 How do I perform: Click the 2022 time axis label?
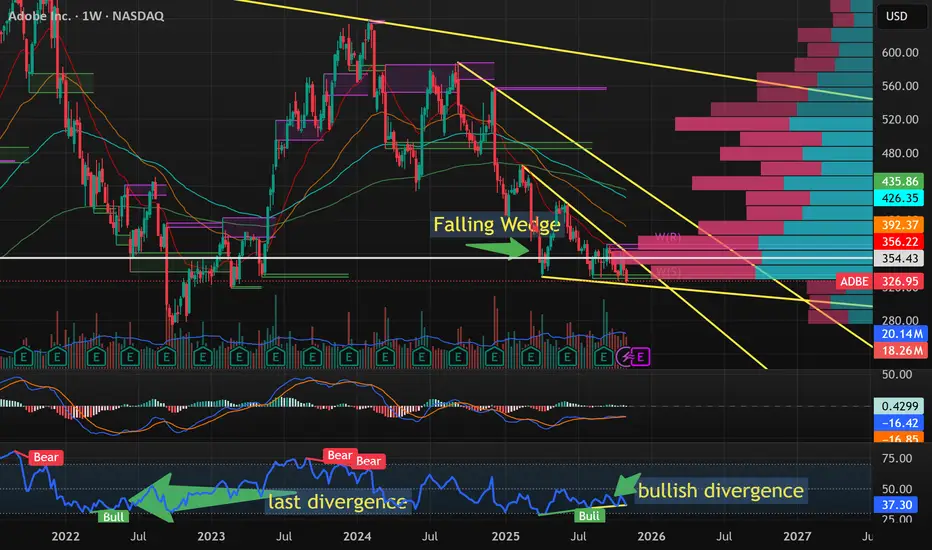pos(65,536)
